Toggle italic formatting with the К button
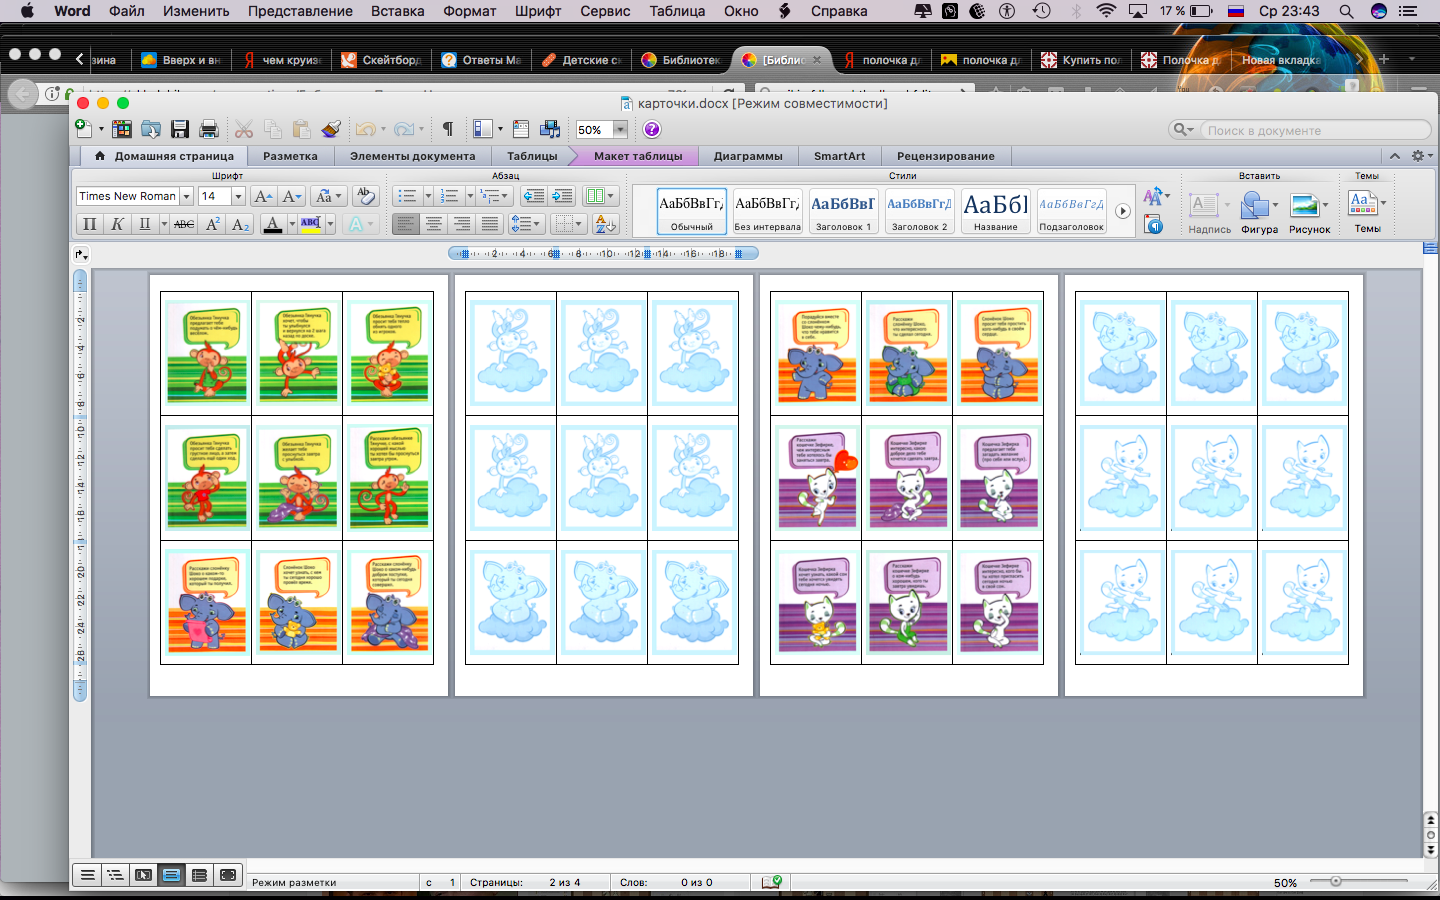The height and width of the screenshot is (900, 1440). [x=117, y=224]
